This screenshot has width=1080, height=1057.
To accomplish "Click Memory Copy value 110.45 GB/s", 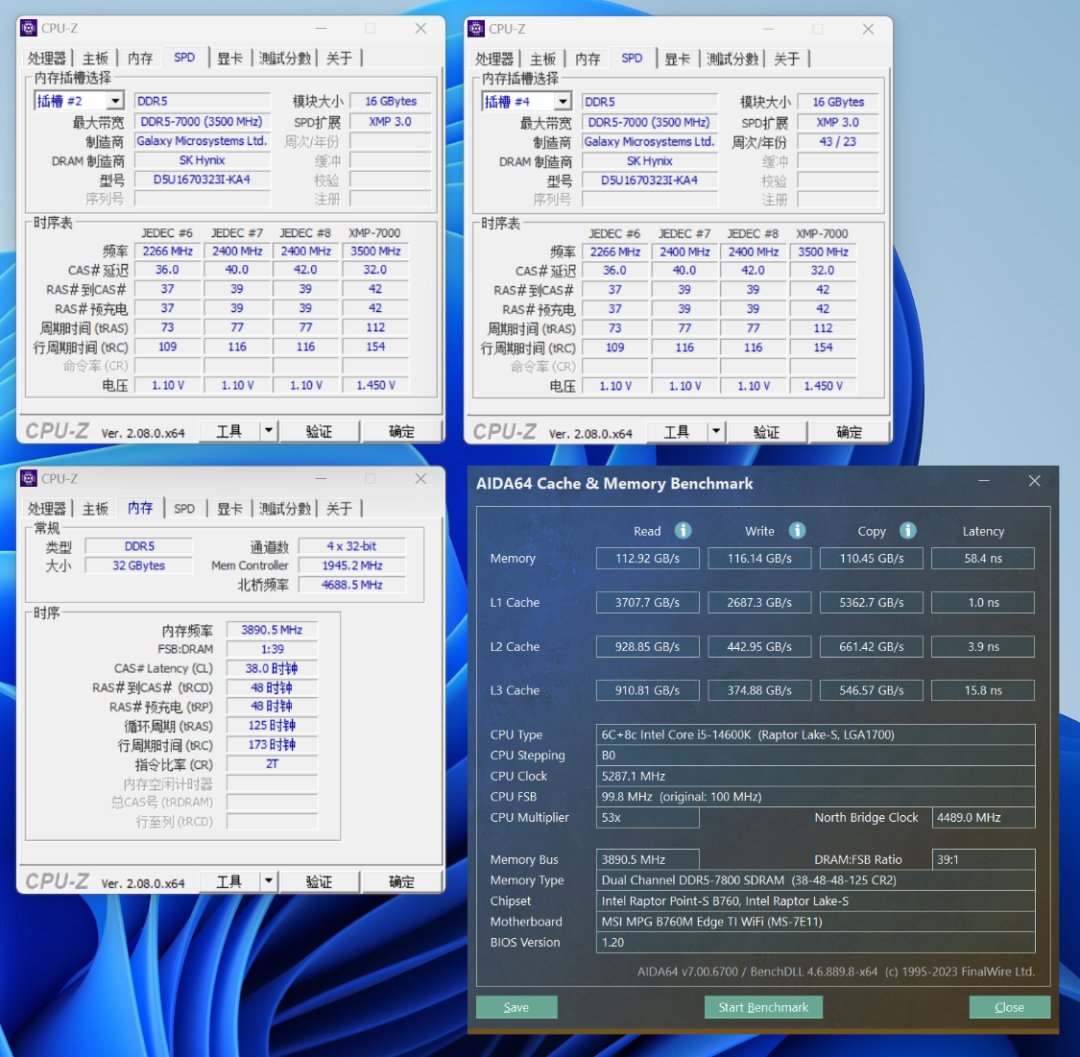I will [871, 558].
